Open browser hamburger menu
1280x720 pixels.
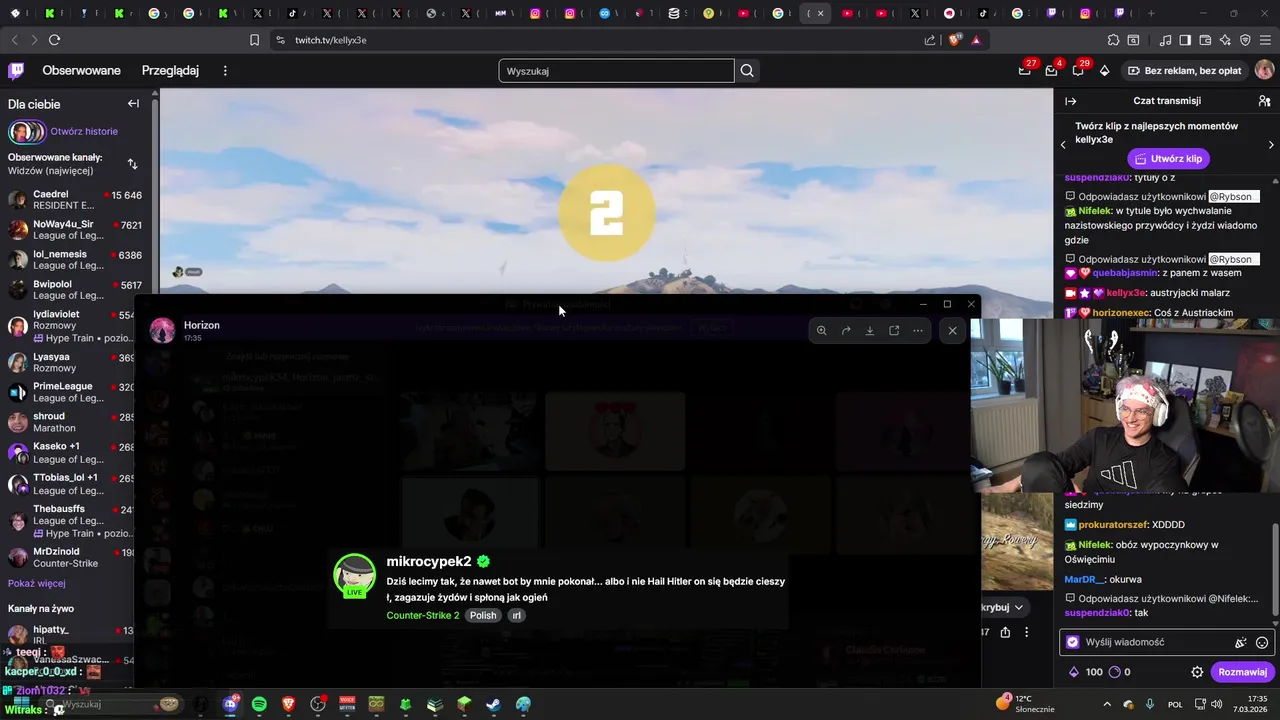click(1265, 40)
